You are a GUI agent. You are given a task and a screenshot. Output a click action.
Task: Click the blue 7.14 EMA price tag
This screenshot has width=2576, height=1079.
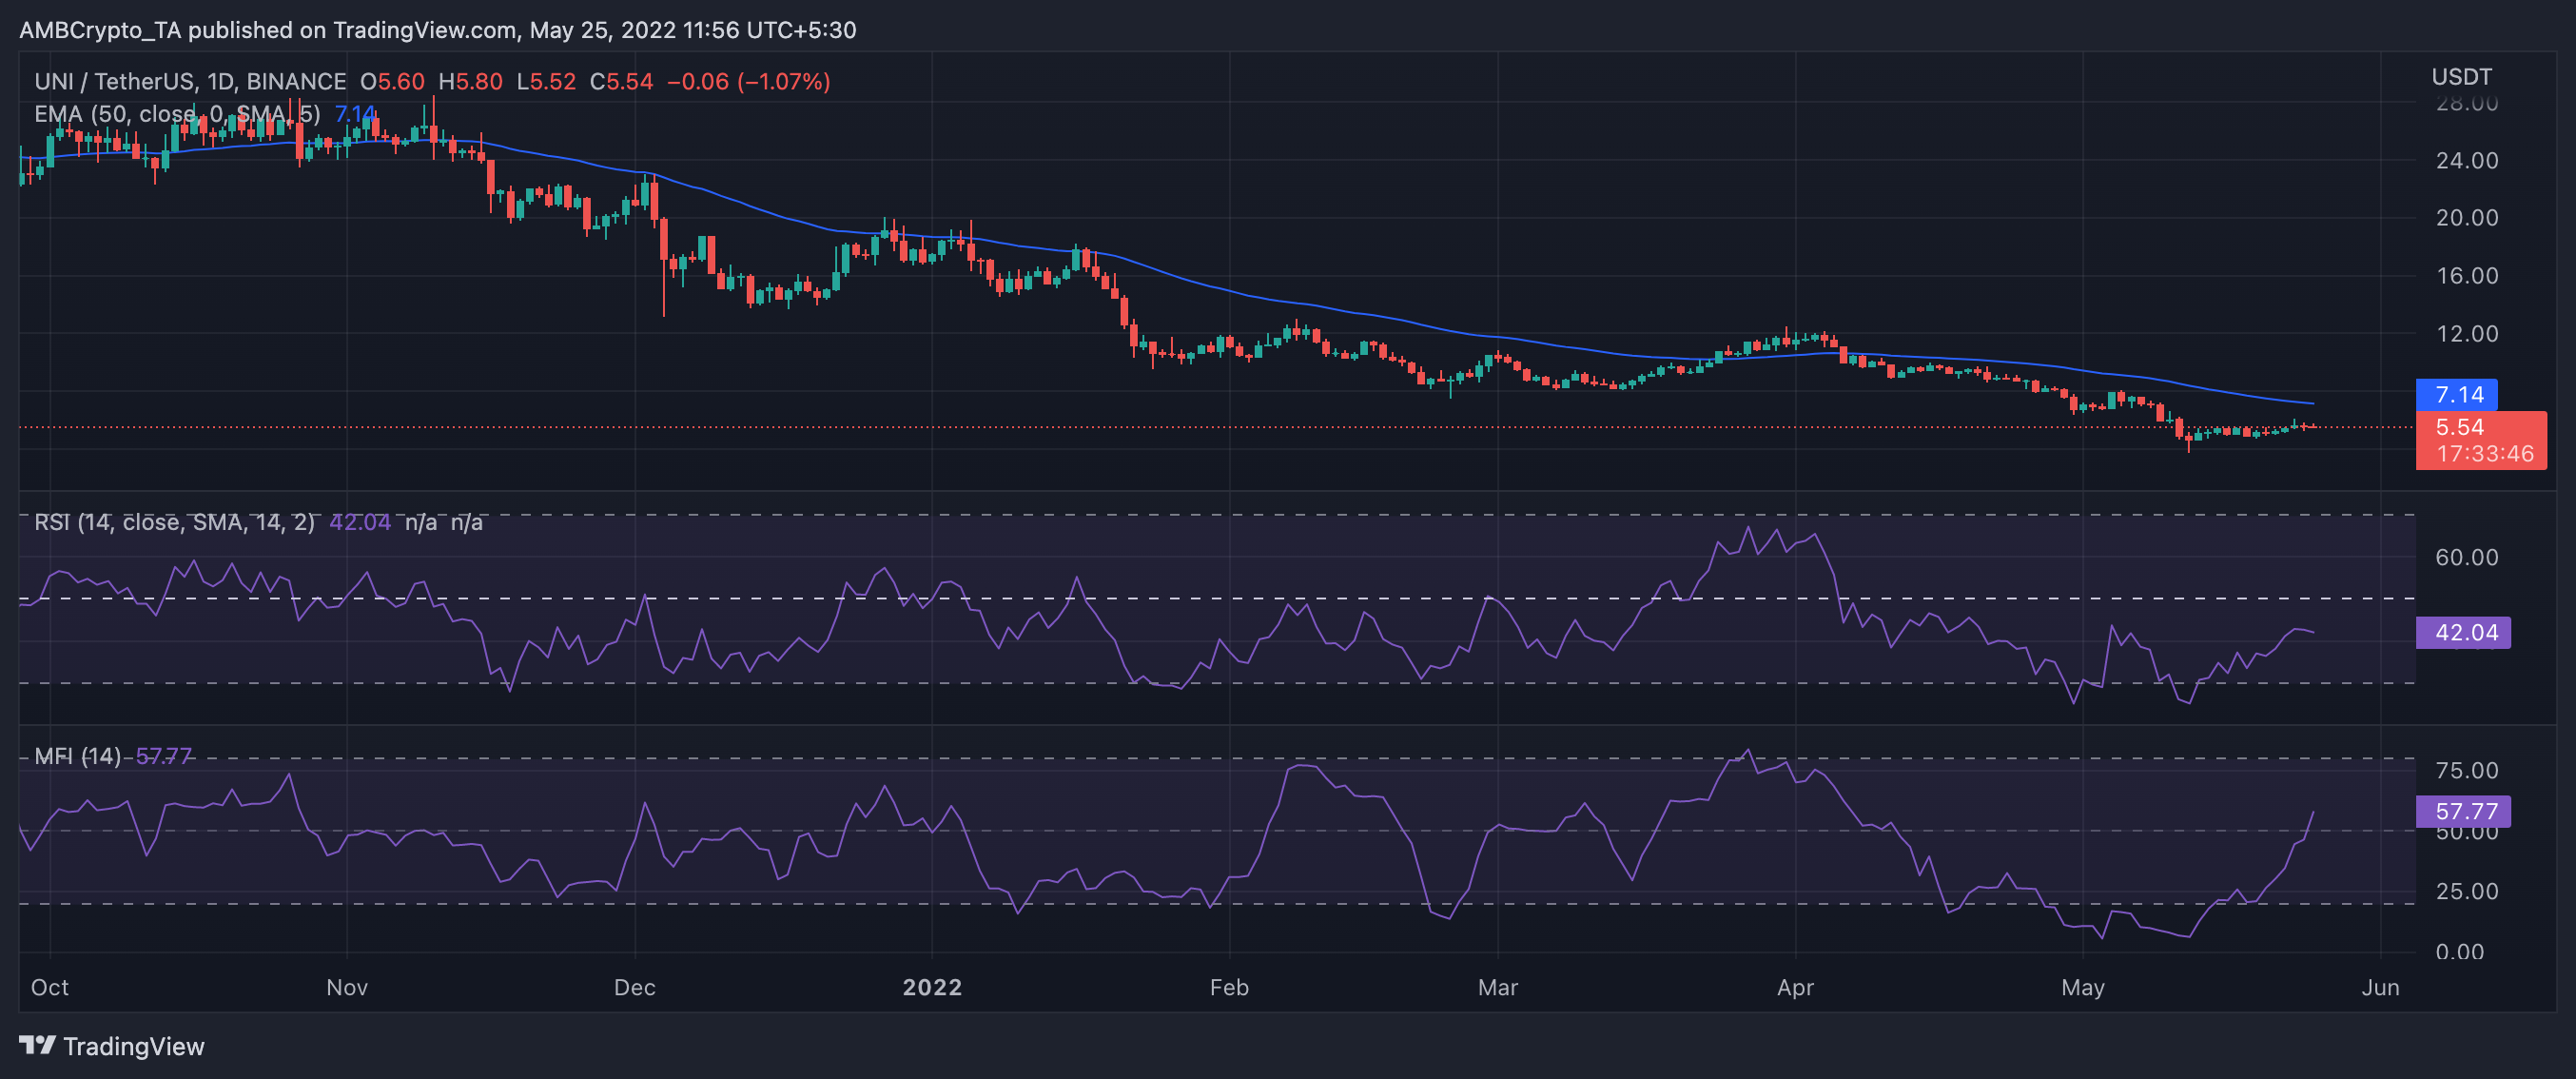[2456, 394]
